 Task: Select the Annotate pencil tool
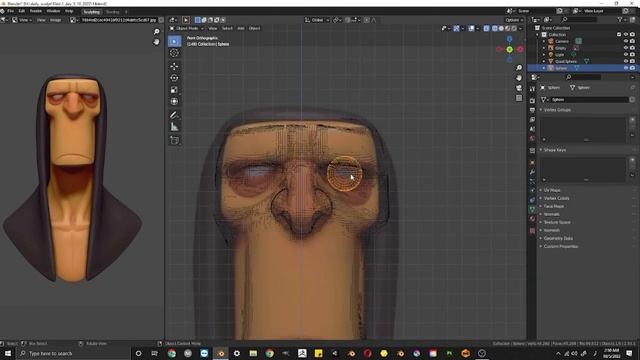[x=174, y=115]
